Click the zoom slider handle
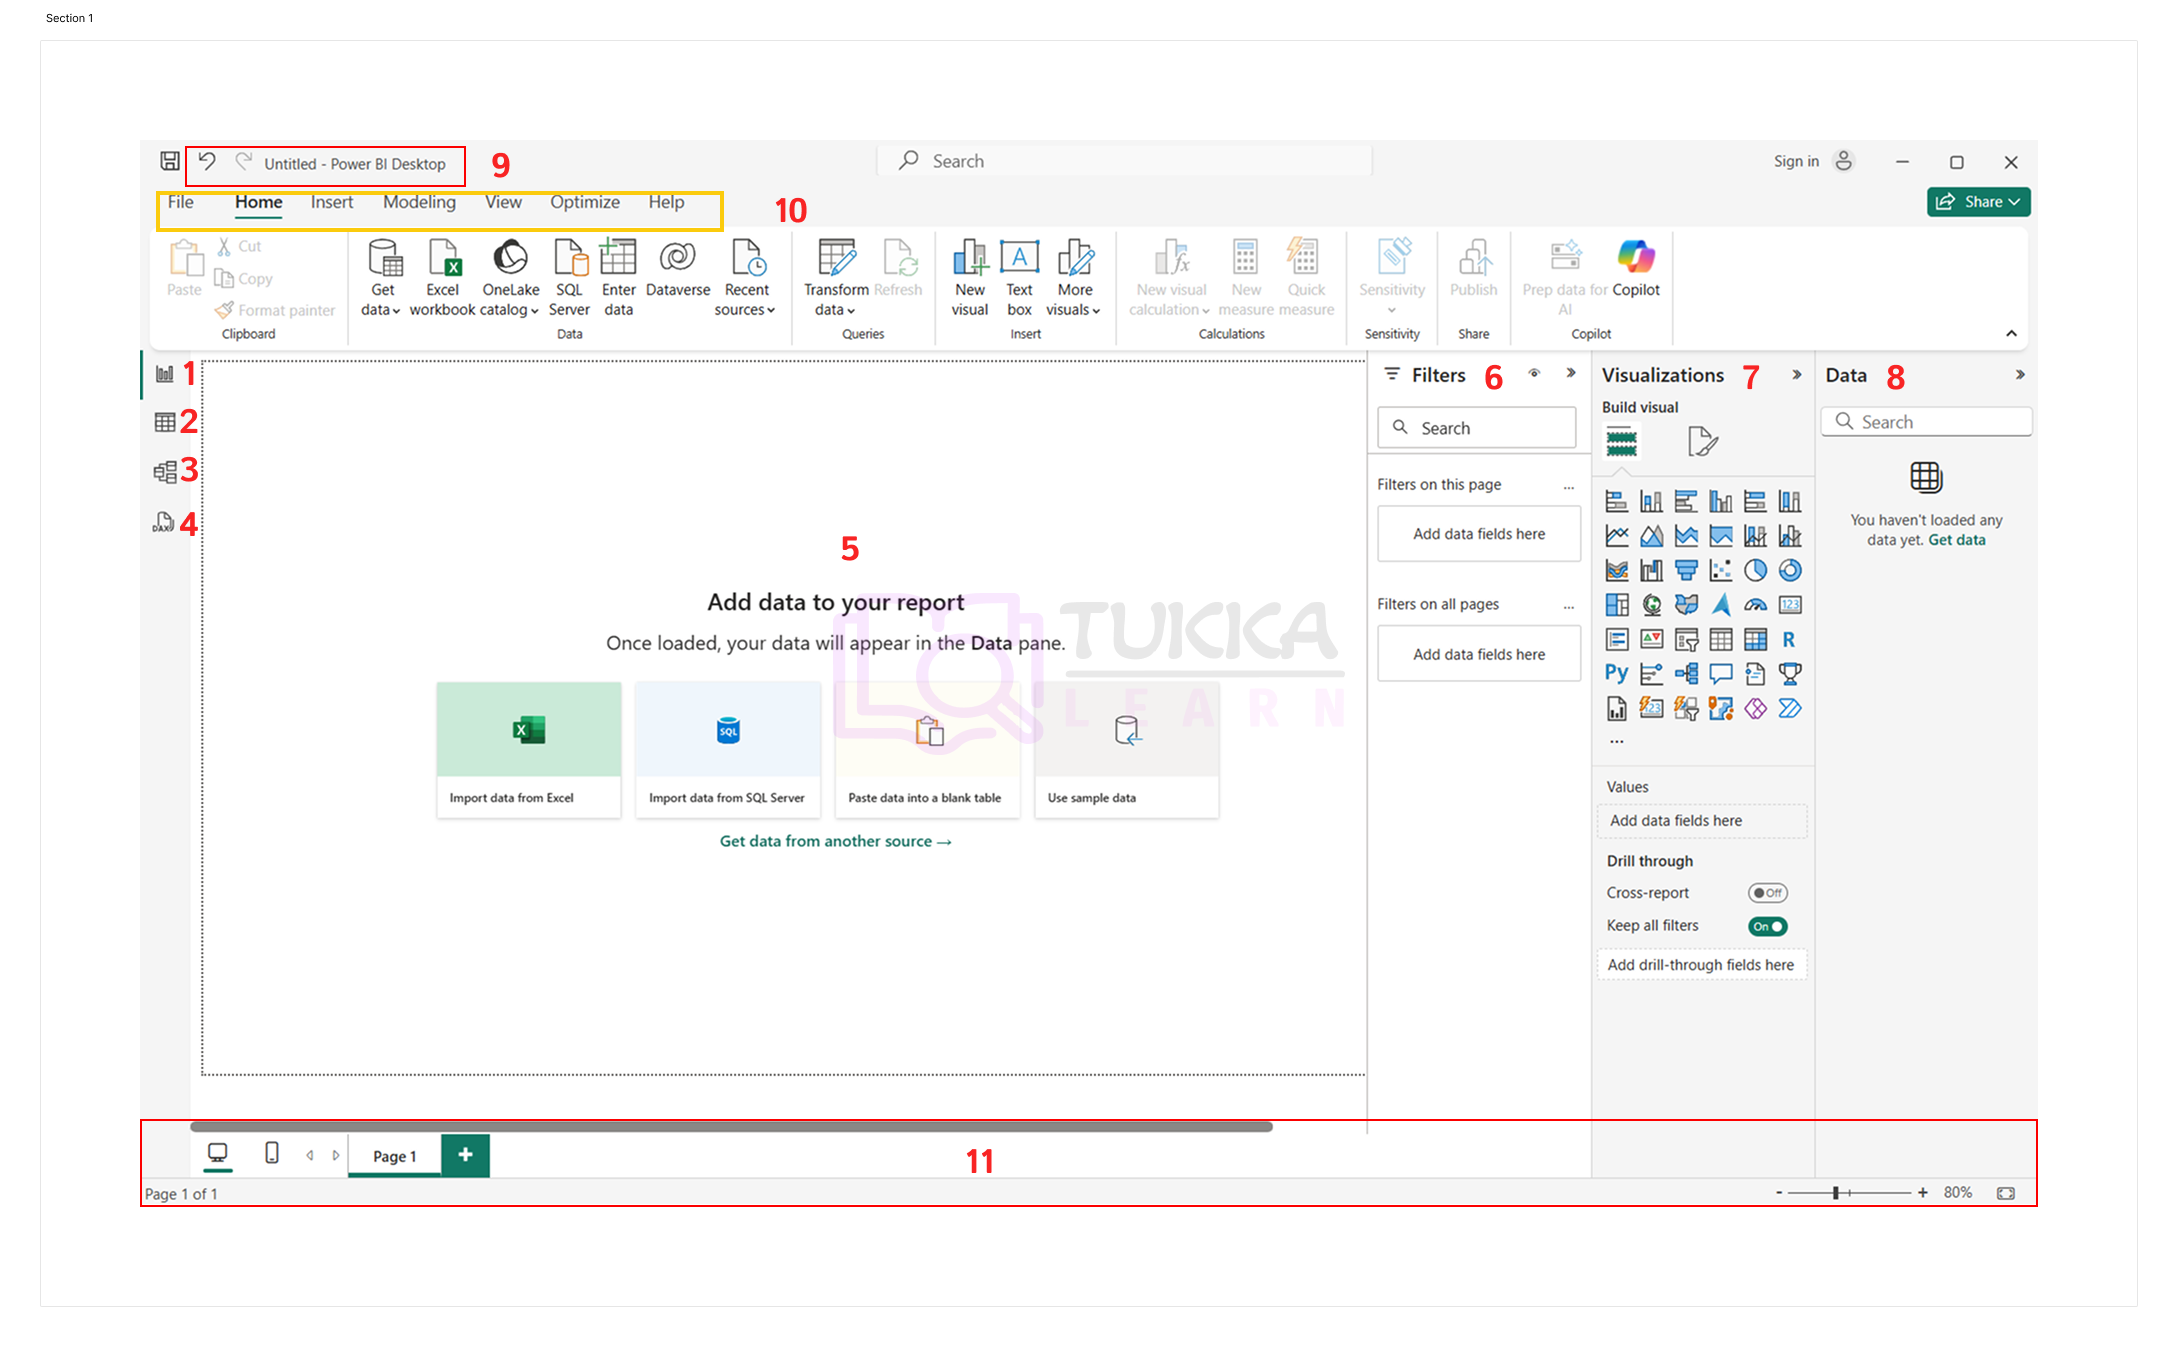Screen dimensions: 2178x1347 tap(1836, 1193)
